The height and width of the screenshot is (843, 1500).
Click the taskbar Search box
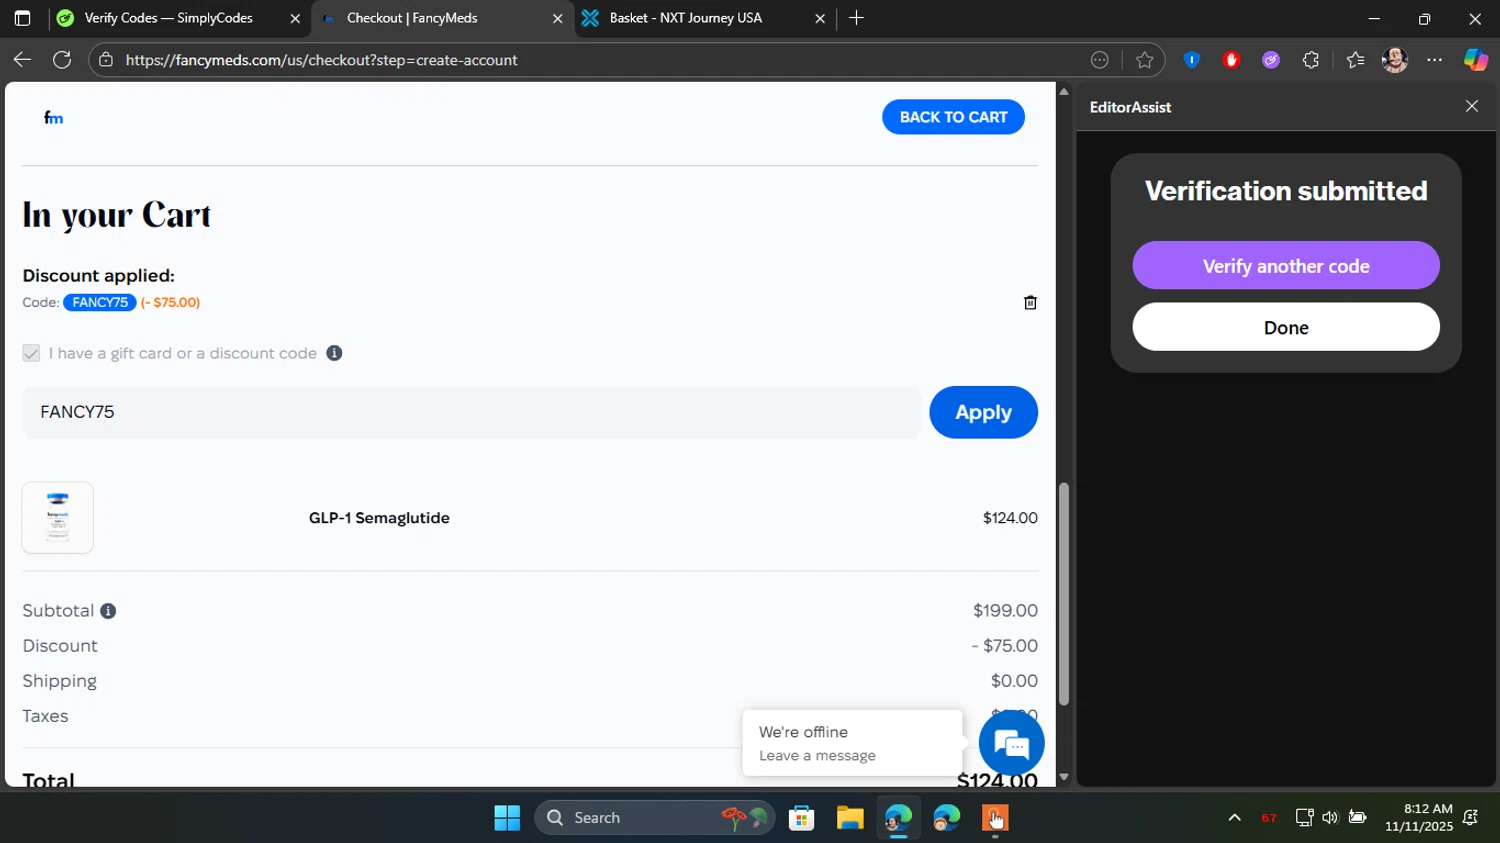(655, 818)
